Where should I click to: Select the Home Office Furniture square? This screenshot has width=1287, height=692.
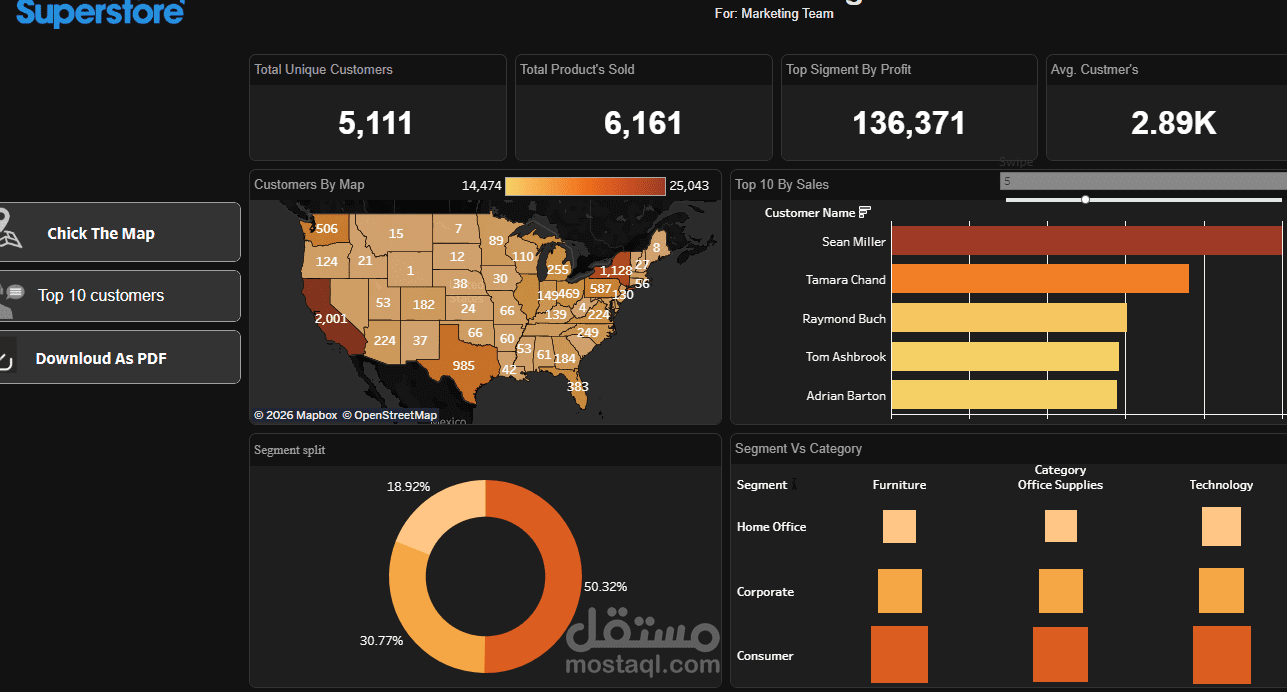point(899,527)
